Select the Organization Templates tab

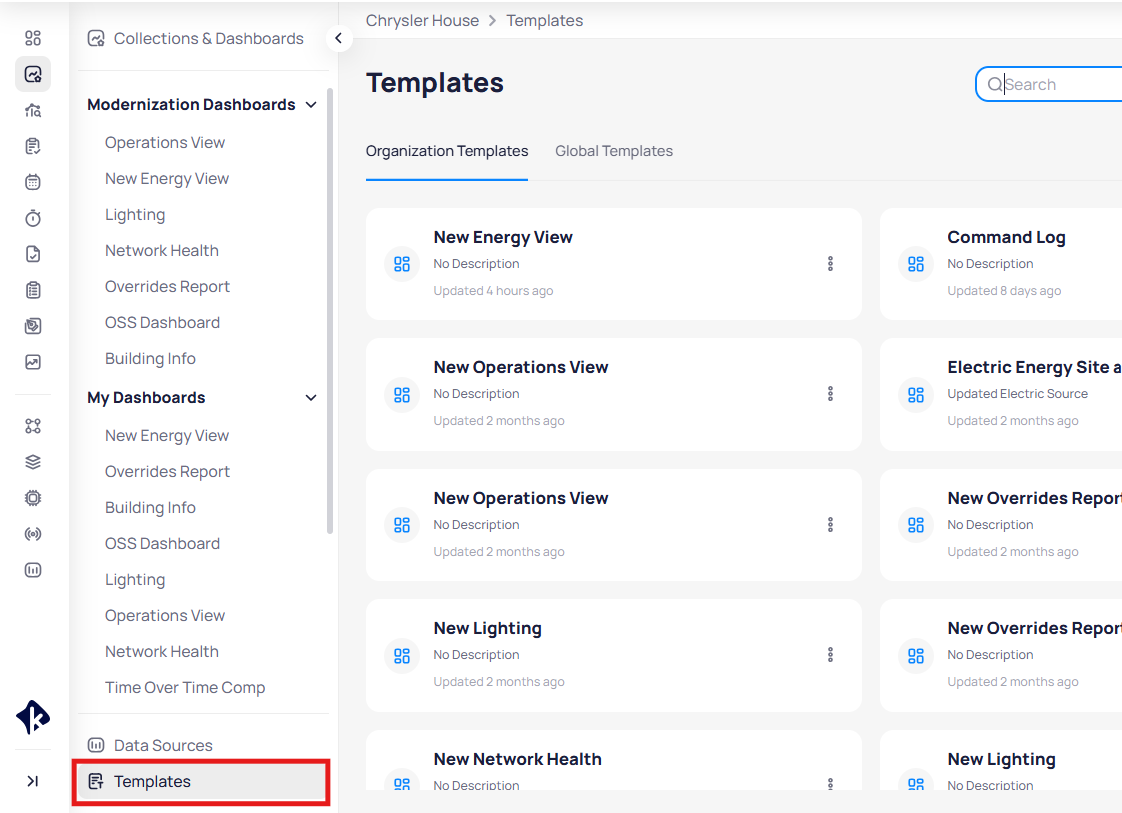click(447, 151)
